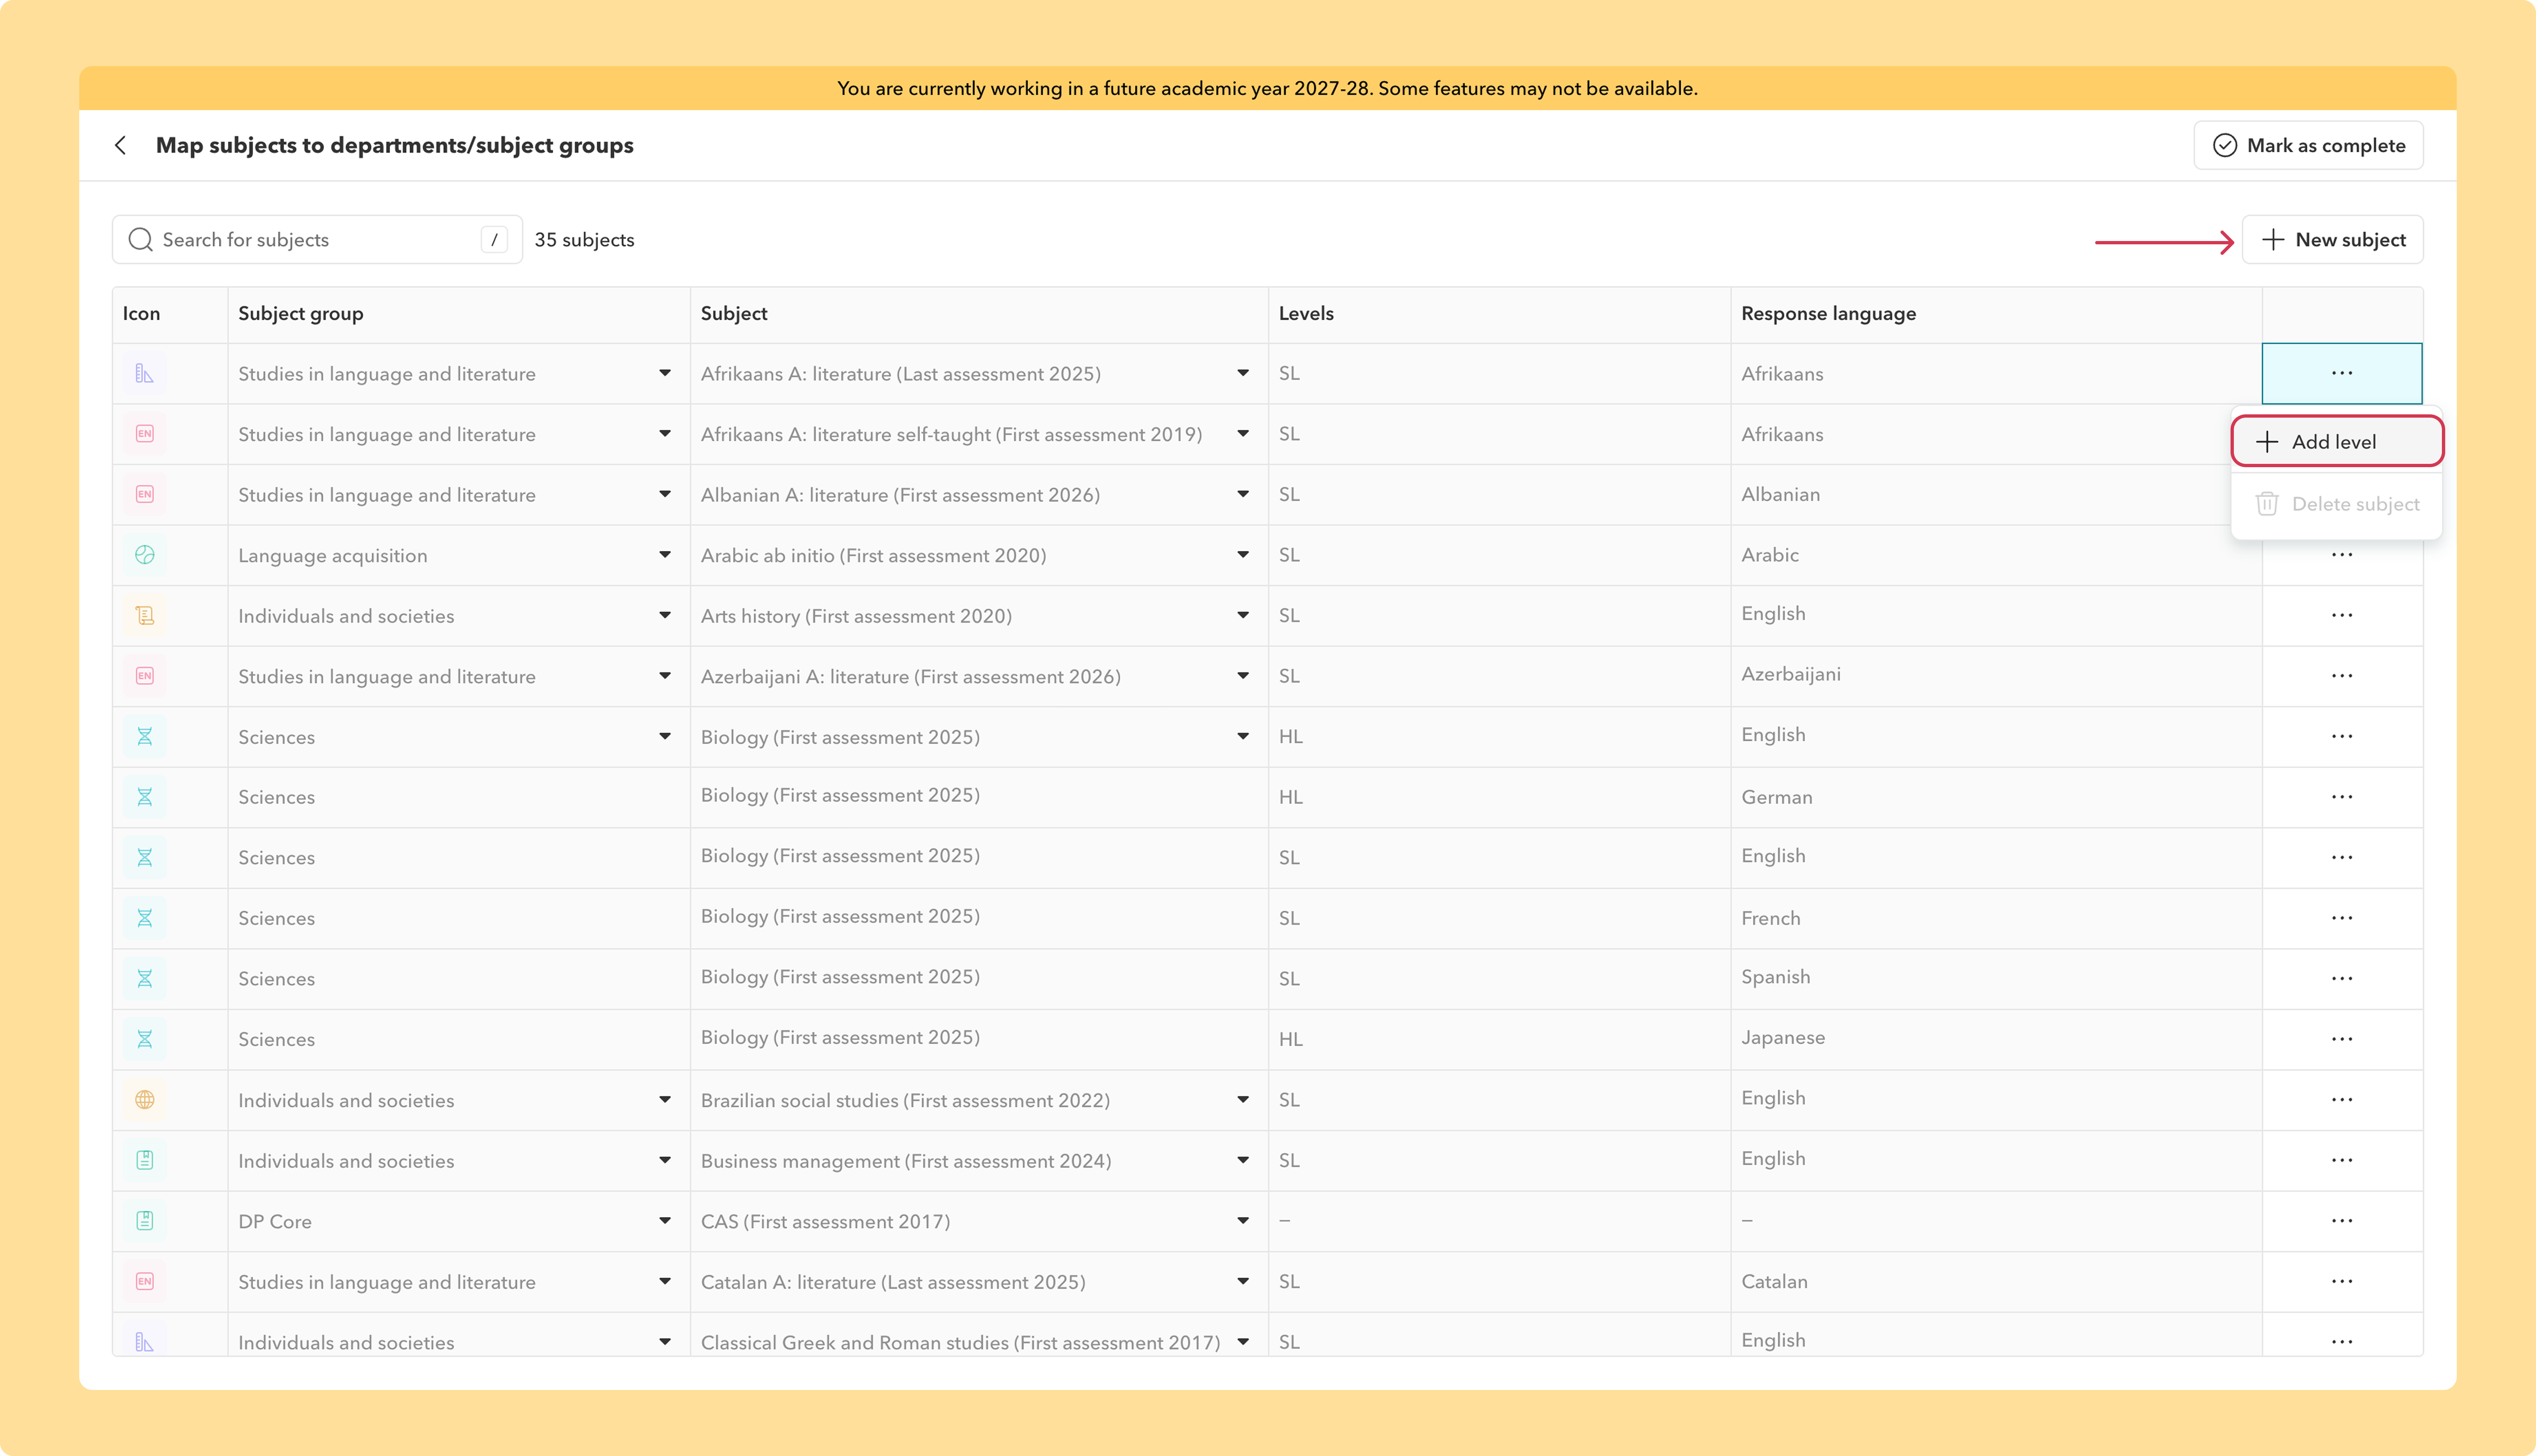The height and width of the screenshot is (1456, 2536).
Task: Open the subject dropdown for Albanian A: literature
Action: (x=1243, y=494)
